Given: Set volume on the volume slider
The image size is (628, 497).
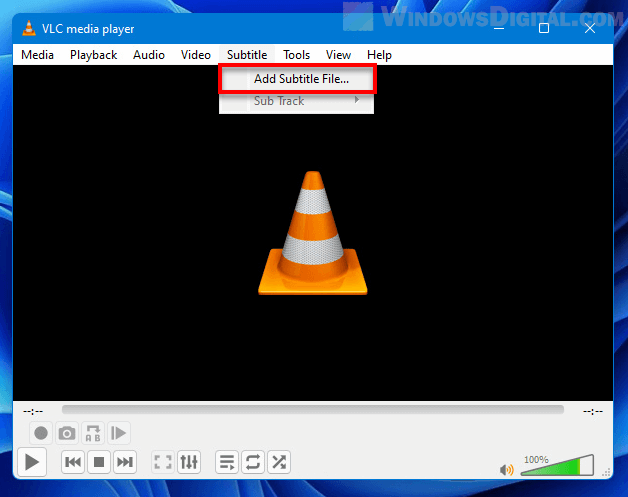Looking at the screenshot, I should (x=557, y=465).
